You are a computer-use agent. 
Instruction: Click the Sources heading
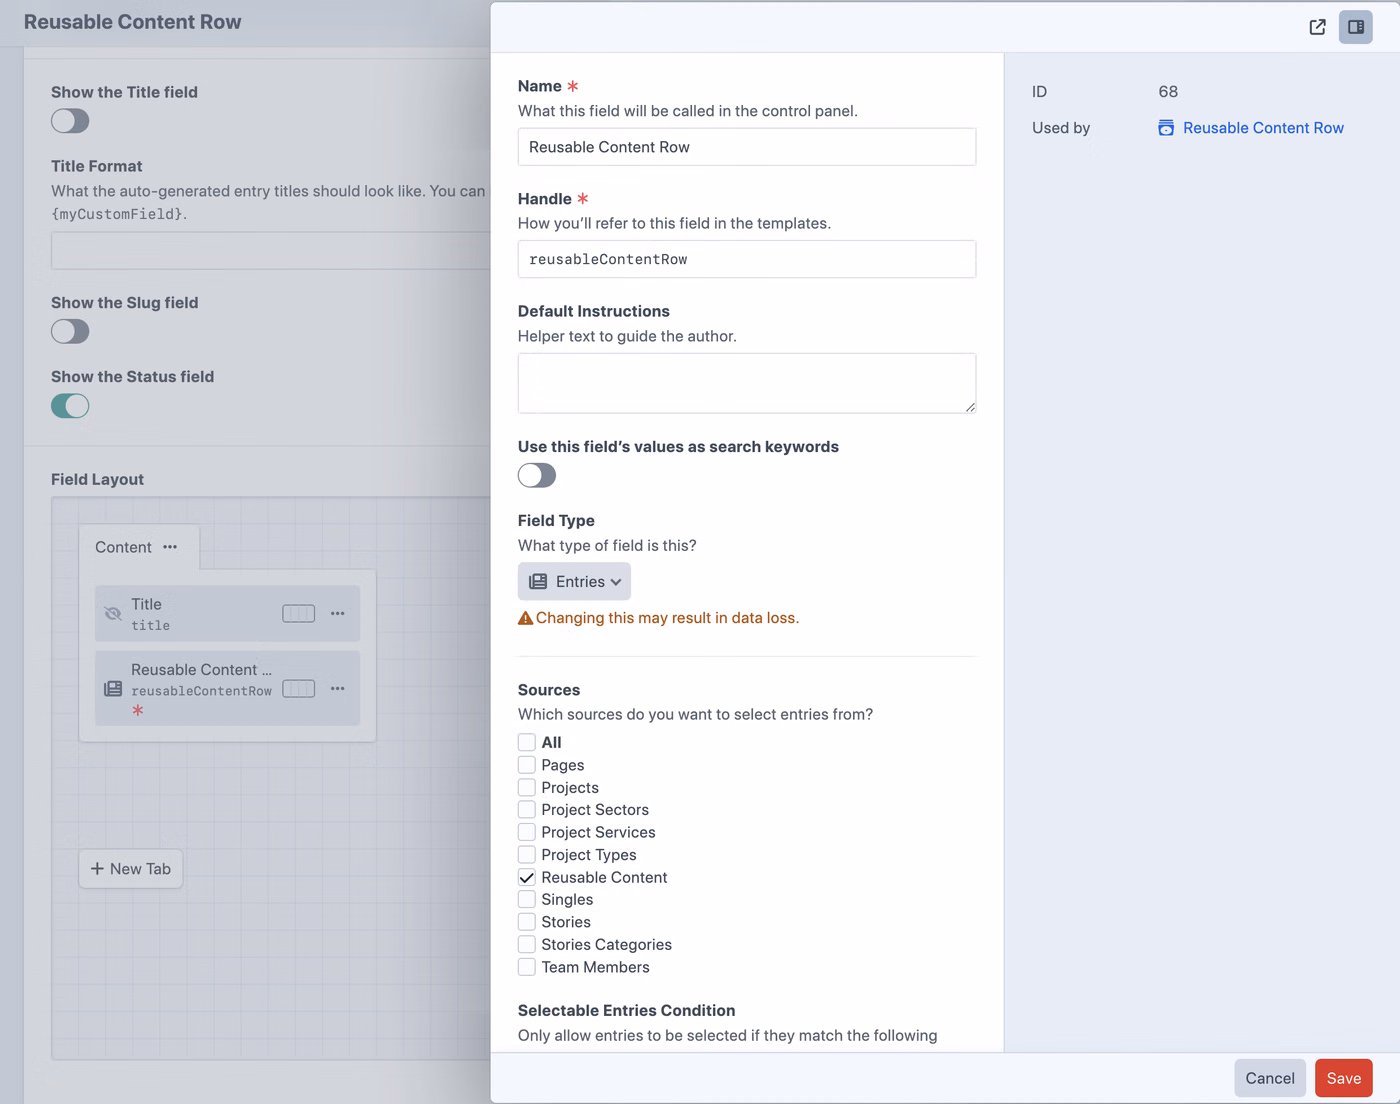coord(549,690)
